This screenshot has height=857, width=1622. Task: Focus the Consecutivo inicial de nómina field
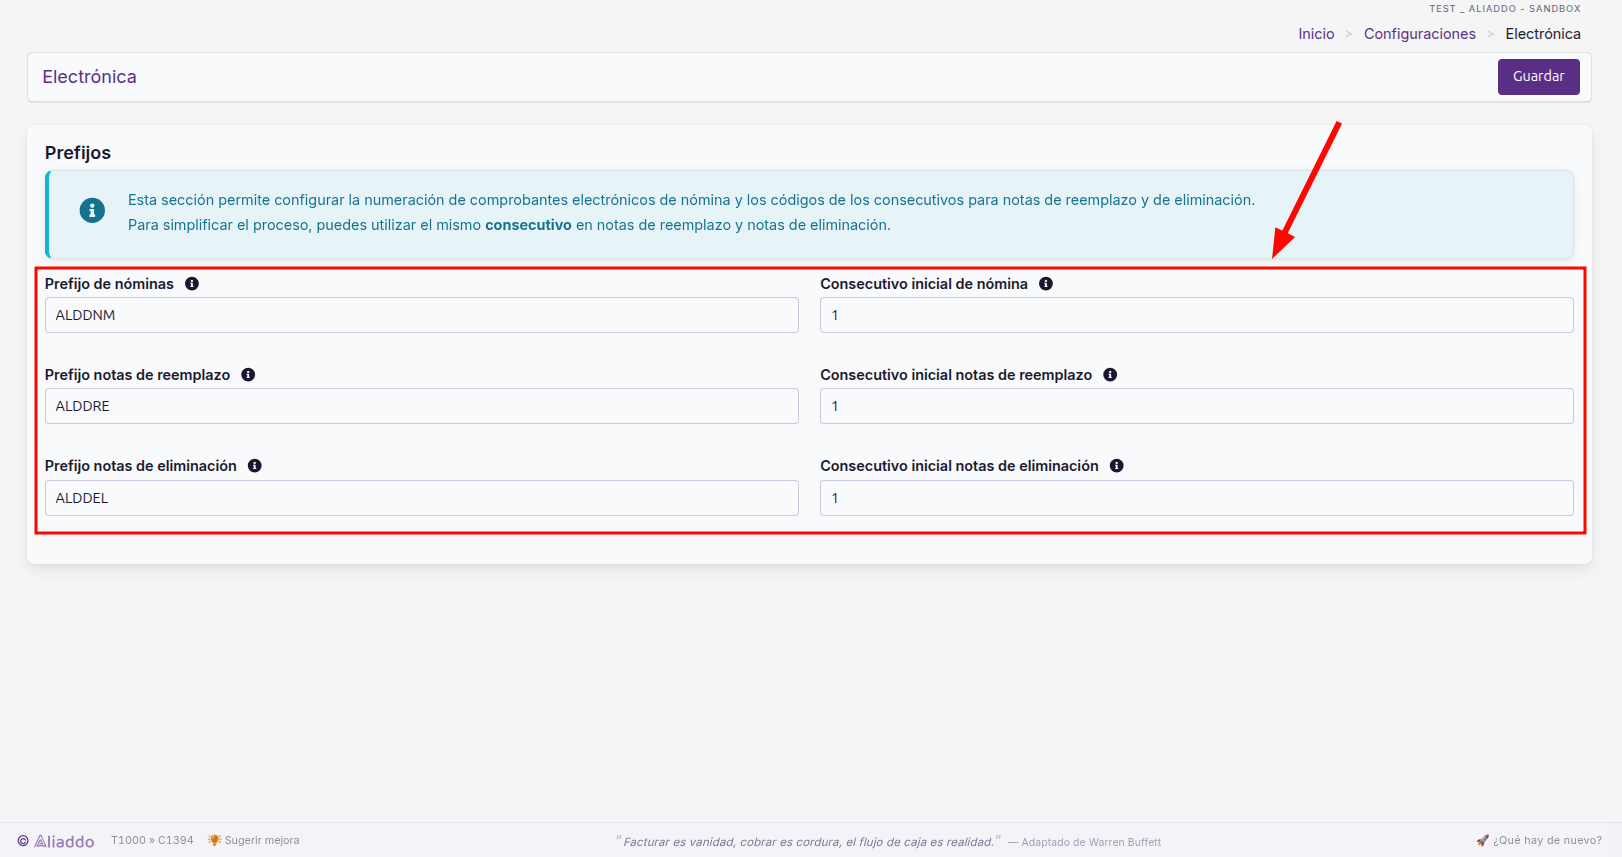[x=1197, y=315]
